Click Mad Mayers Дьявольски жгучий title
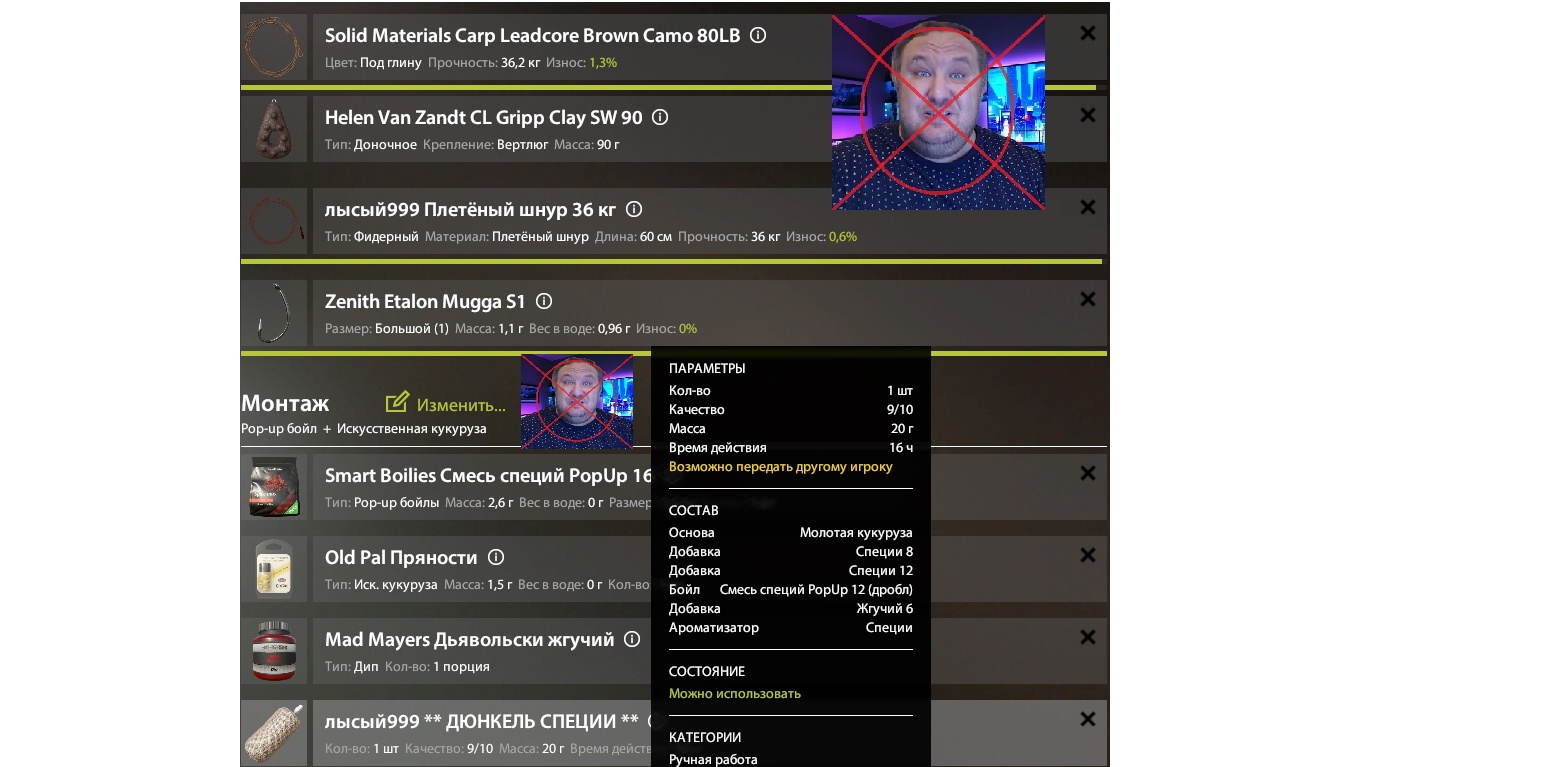The width and height of the screenshot is (1548, 767). click(469, 639)
